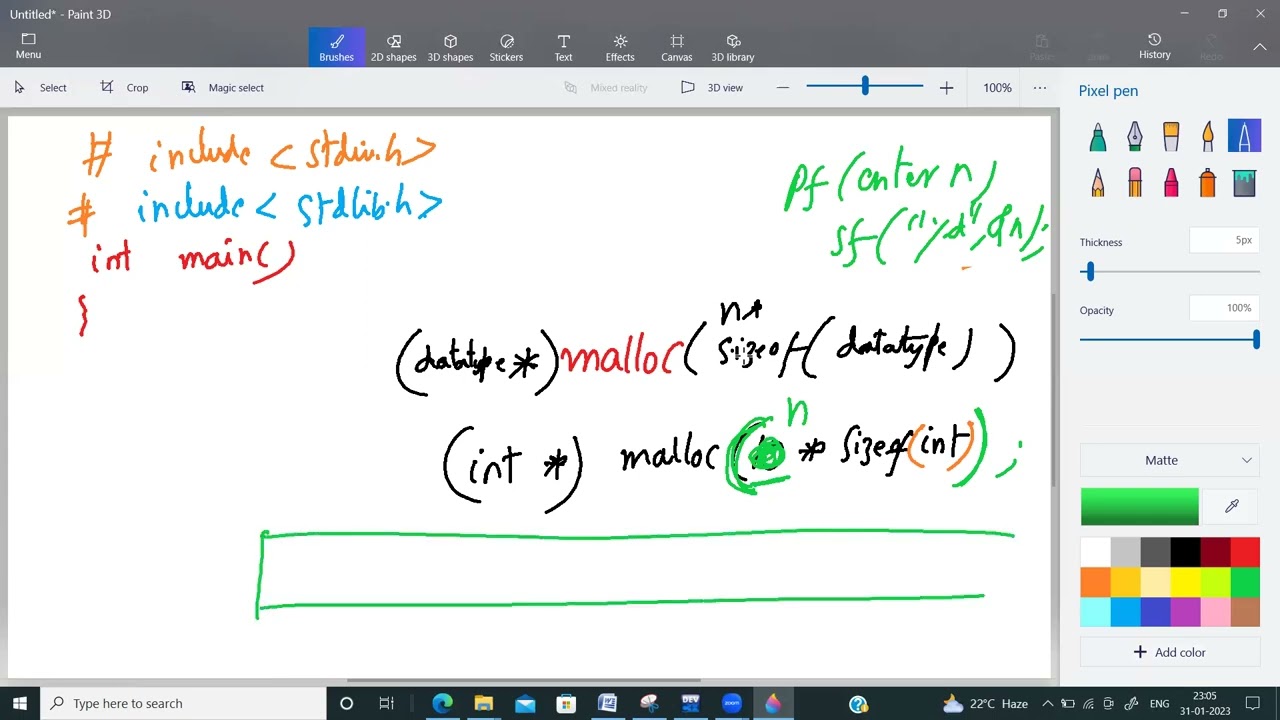Expand the Matte material dropdown
The width and height of the screenshot is (1280, 720).
1170,460
